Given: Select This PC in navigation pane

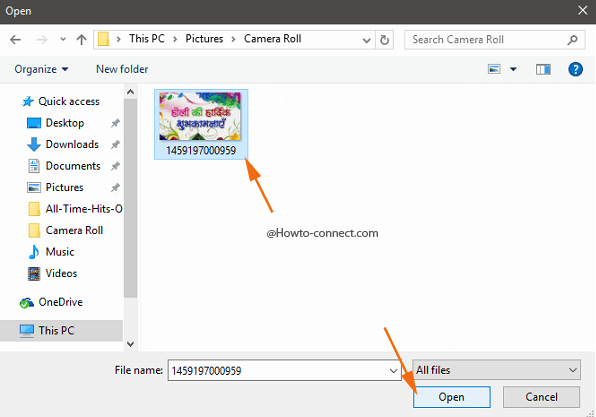Looking at the screenshot, I should point(61,330).
